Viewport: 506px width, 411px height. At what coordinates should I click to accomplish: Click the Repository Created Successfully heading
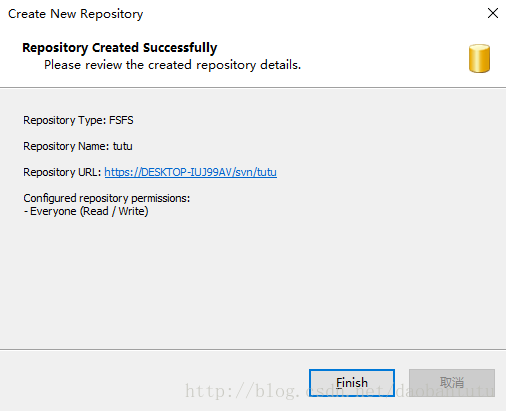(x=120, y=48)
